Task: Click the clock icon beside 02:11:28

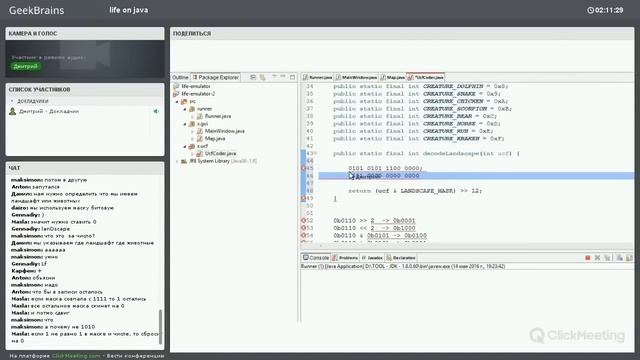Action: click(590, 10)
